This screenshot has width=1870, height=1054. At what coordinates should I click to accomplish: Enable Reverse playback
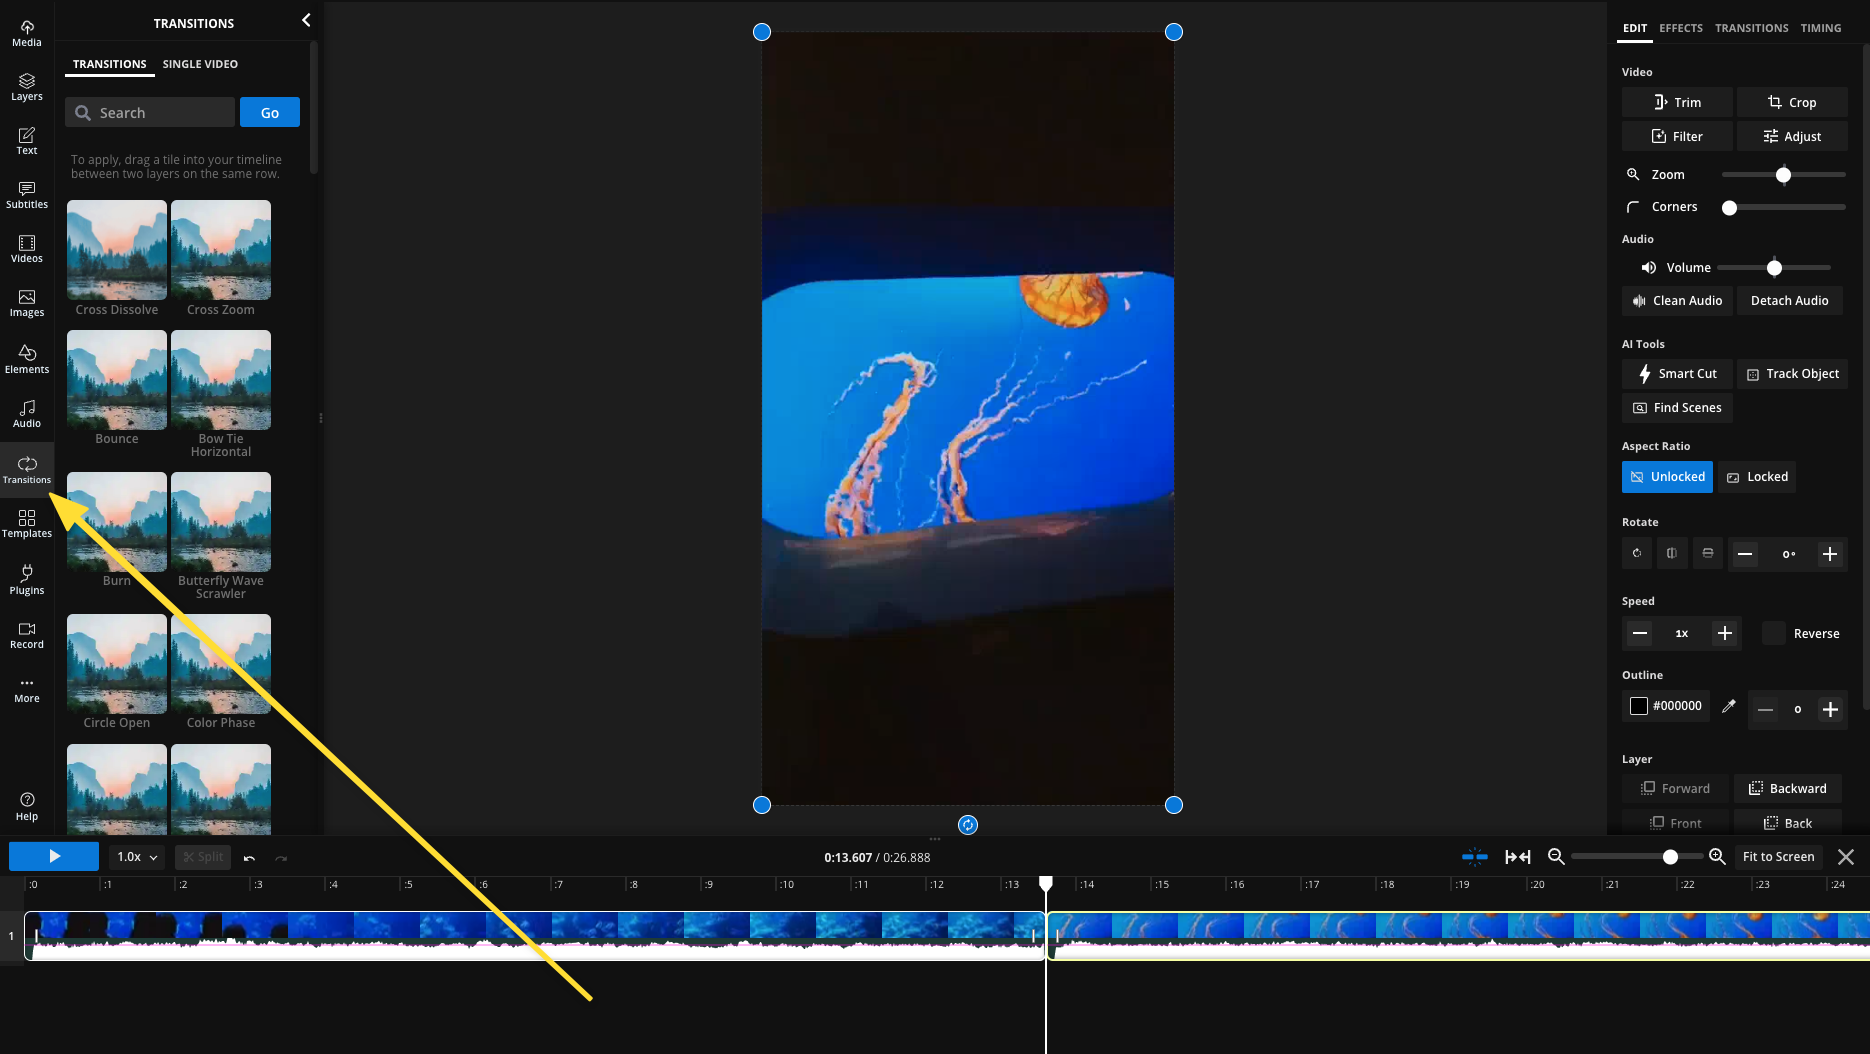click(1773, 633)
